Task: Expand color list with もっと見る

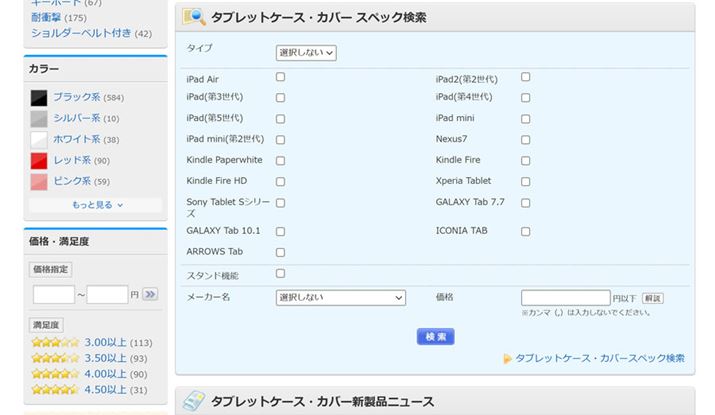Action: (96, 205)
